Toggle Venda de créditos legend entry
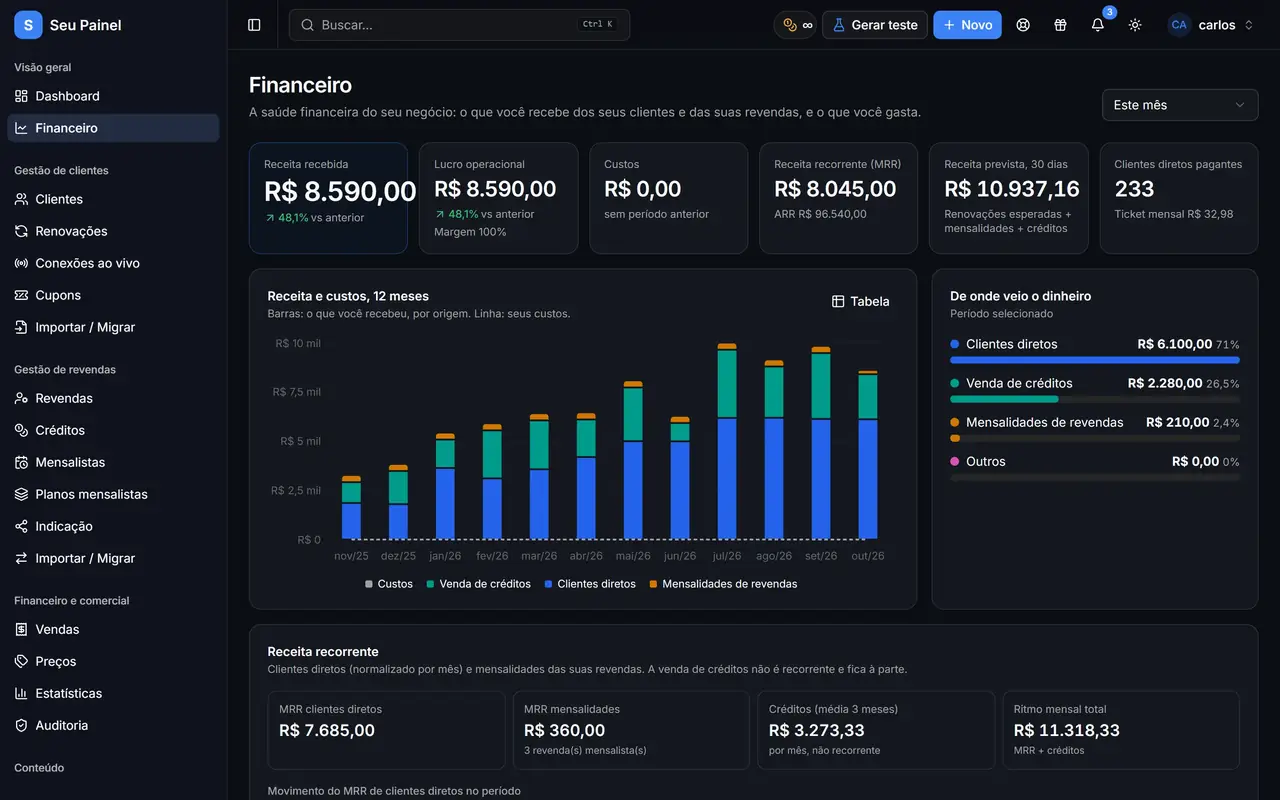 pyautogui.click(x=478, y=584)
